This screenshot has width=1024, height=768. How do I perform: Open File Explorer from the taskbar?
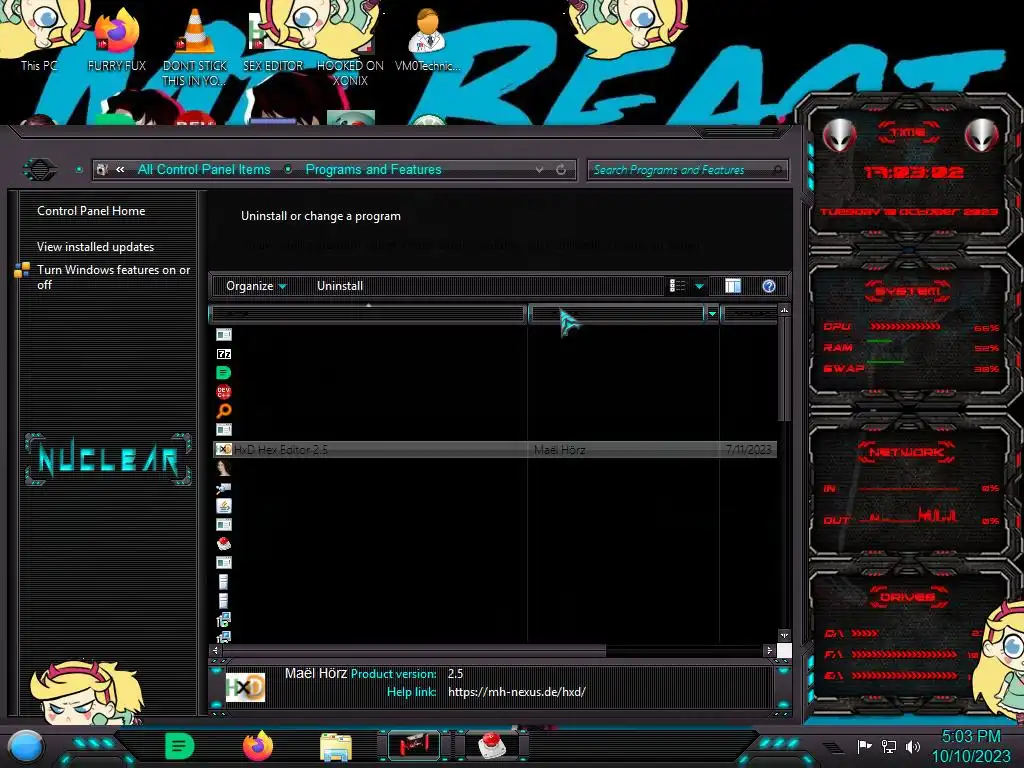point(336,747)
